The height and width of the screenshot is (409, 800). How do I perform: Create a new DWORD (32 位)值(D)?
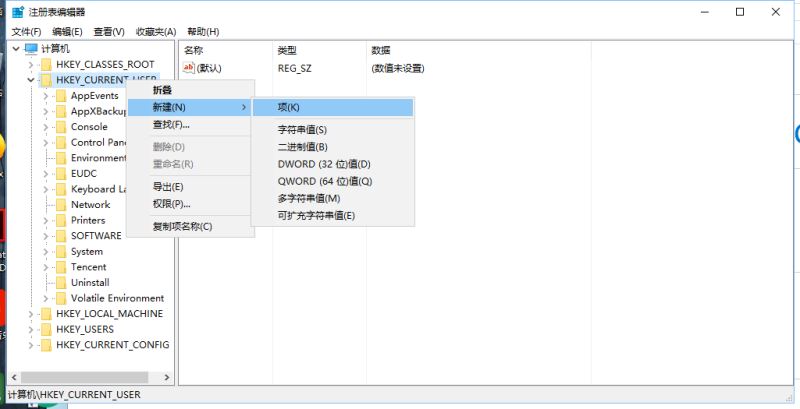pyautogui.click(x=333, y=164)
